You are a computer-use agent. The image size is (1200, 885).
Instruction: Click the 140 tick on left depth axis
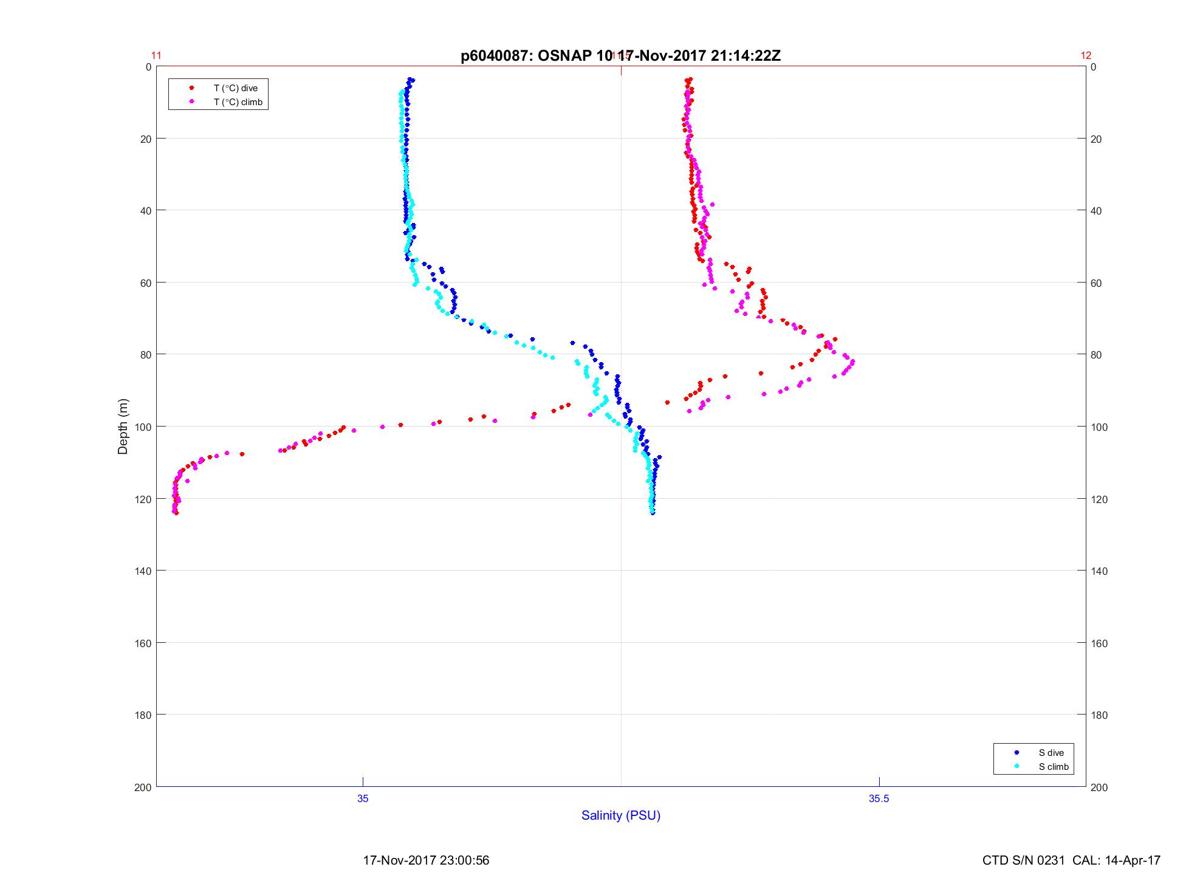(142, 571)
